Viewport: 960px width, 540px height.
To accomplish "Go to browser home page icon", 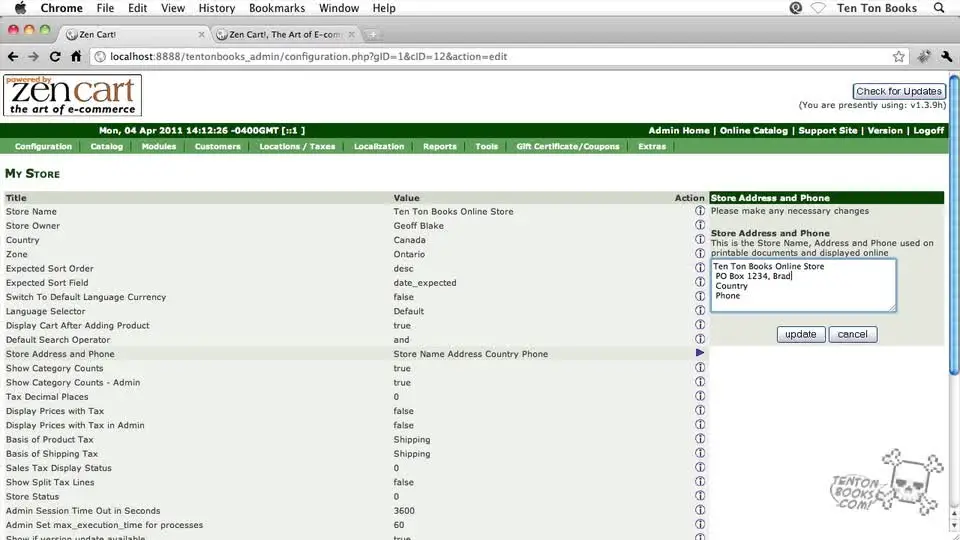I will (x=76, y=56).
